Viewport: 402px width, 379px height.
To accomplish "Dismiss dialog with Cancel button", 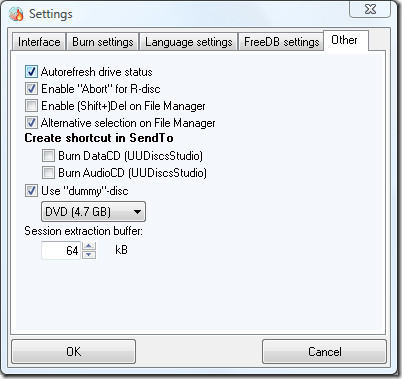I will (325, 352).
